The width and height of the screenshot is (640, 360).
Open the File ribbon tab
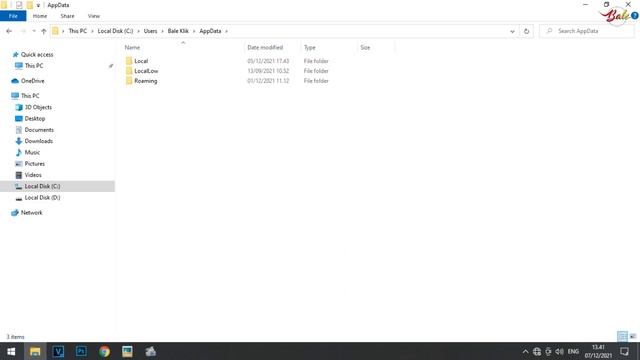pyautogui.click(x=13, y=16)
